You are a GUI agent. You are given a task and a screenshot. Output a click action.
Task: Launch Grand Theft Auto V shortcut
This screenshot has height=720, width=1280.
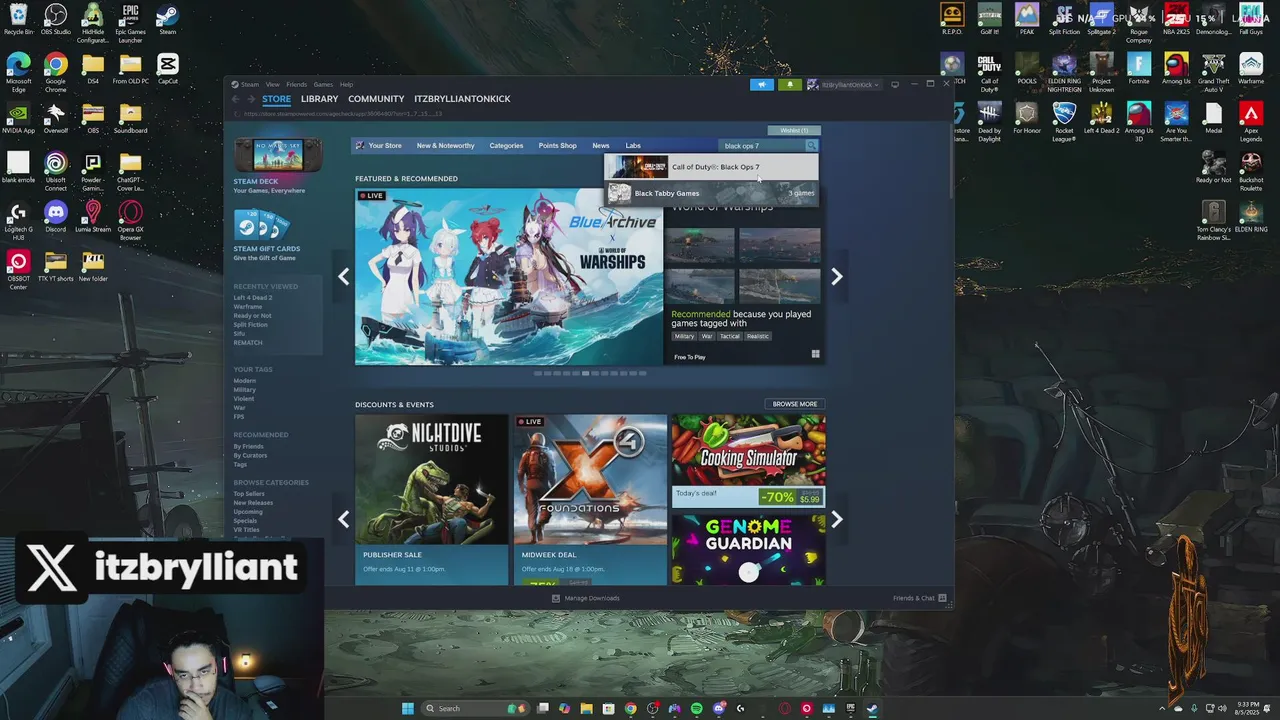click(1213, 72)
